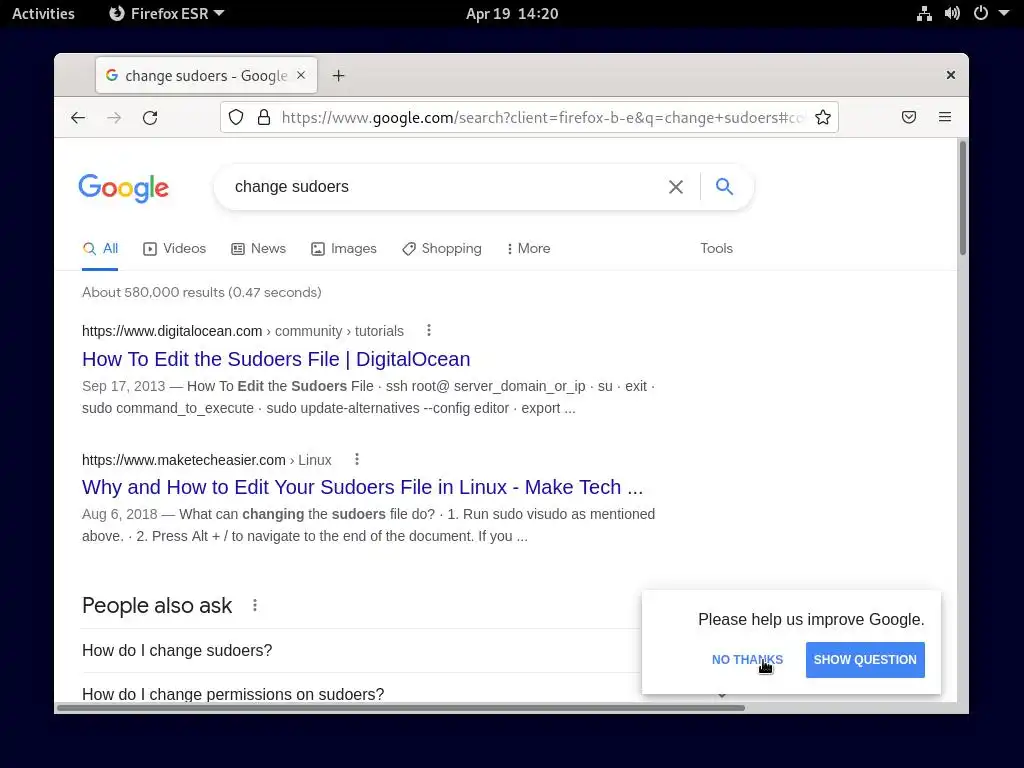Click the horizontal scrollbar at bottom
This screenshot has width=1024, height=768.
point(401,708)
